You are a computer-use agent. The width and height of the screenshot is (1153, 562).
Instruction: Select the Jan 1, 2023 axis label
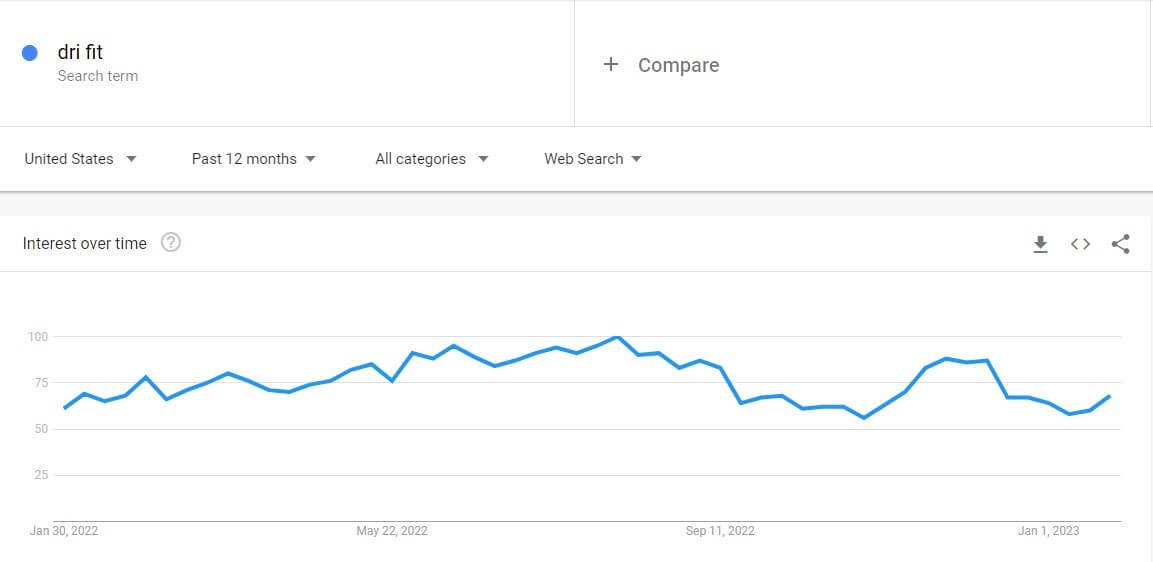pos(1049,531)
